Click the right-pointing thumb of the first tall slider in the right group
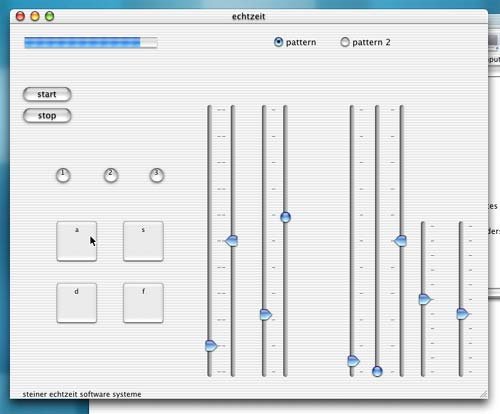Screen dimensions: 500x414 tap(353, 361)
